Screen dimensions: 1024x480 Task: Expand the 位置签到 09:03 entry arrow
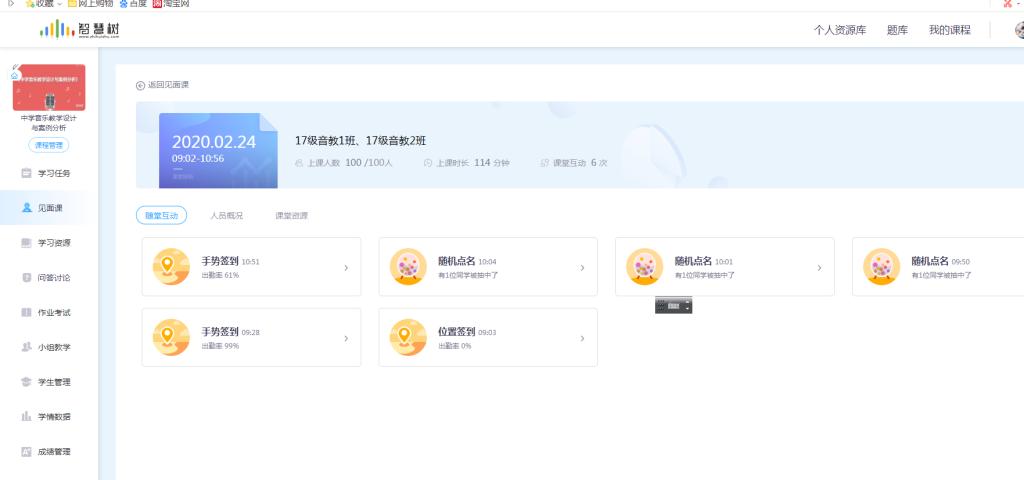582,338
